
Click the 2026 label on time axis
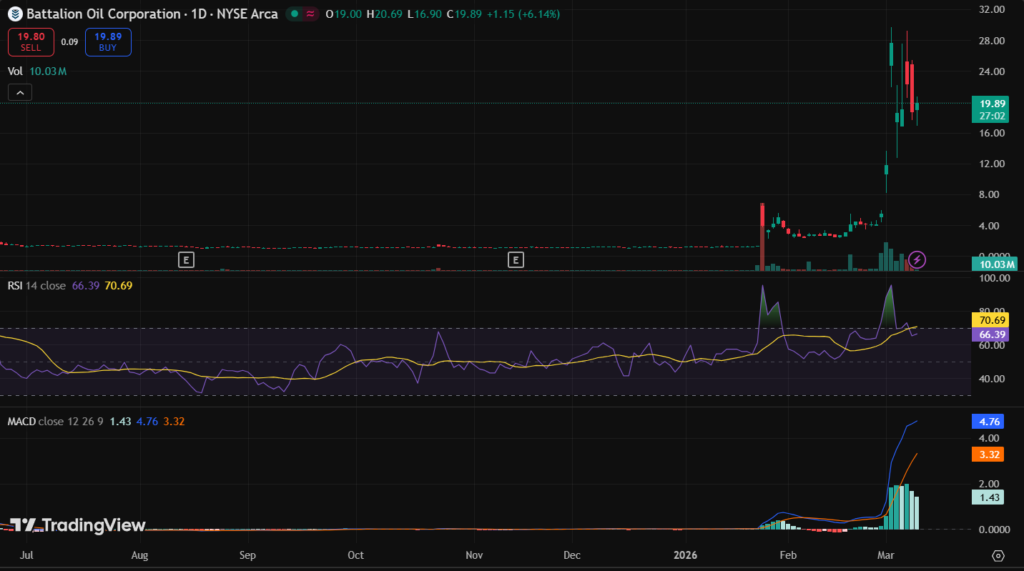pos(685,554)
